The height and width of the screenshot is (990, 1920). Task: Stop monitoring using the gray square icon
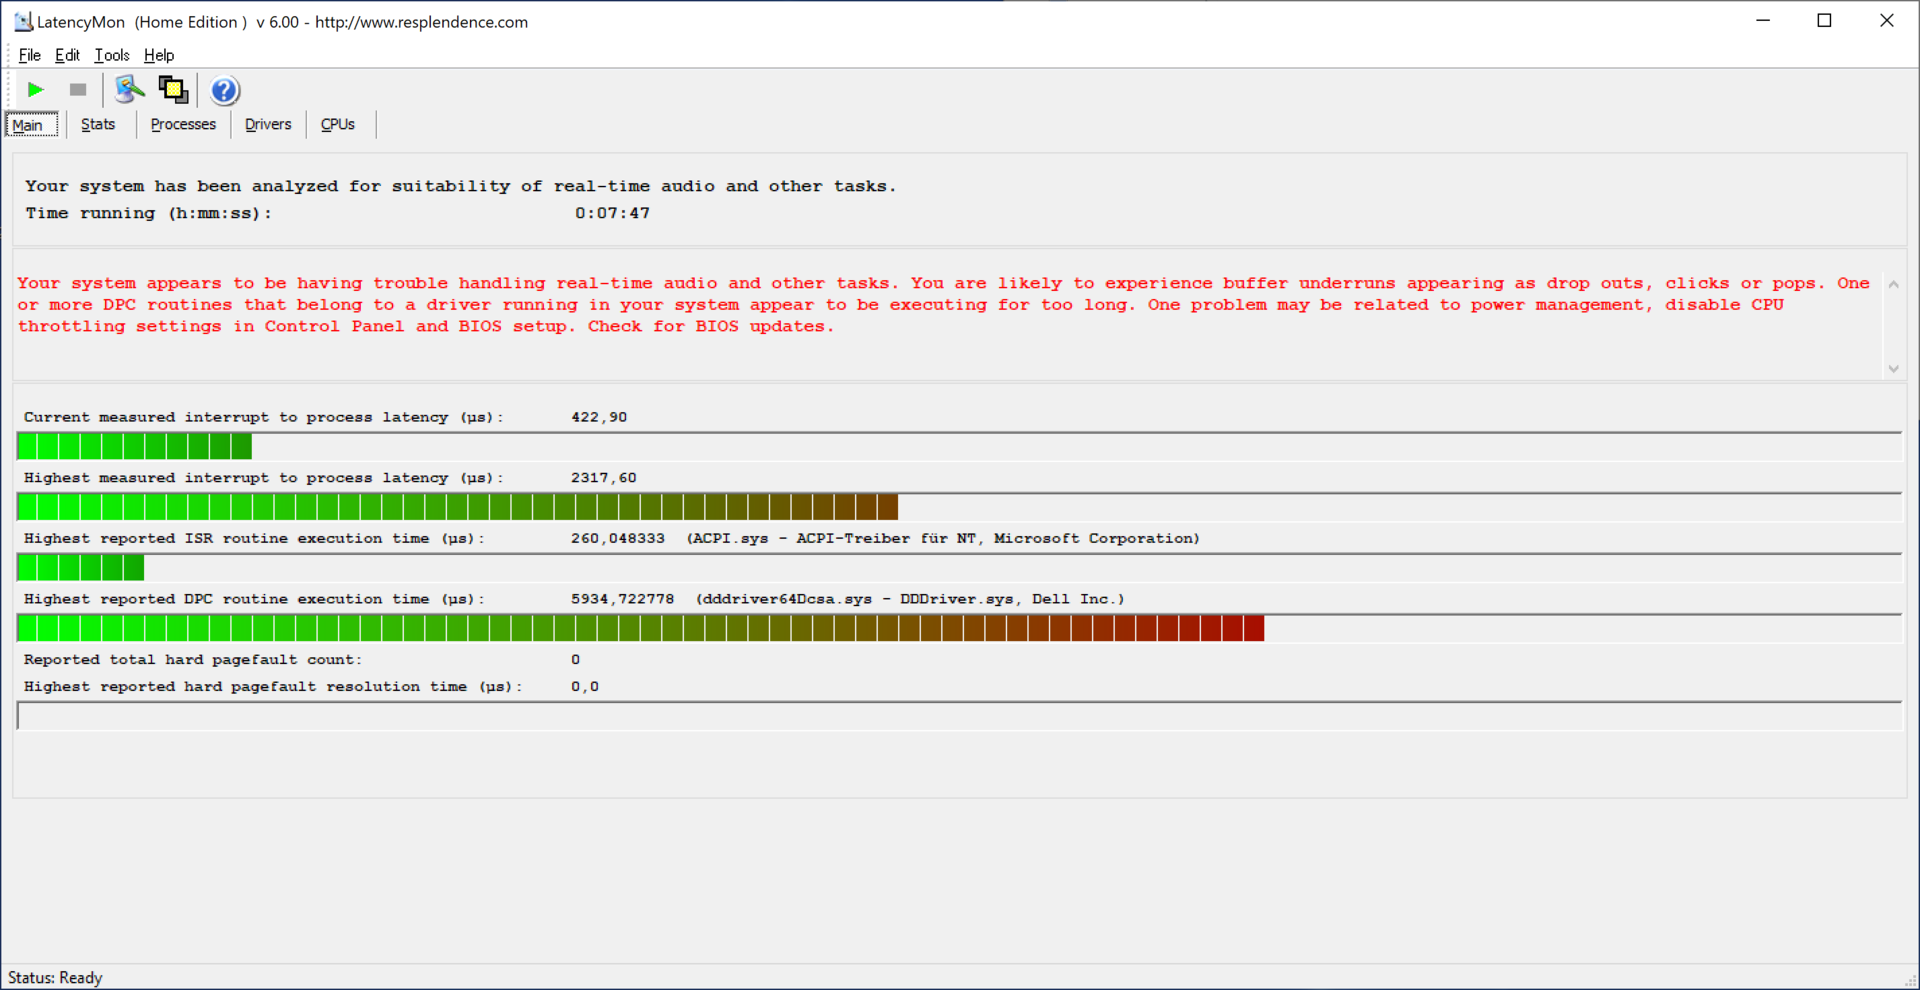pyautogui.click(x=77, y=90)
